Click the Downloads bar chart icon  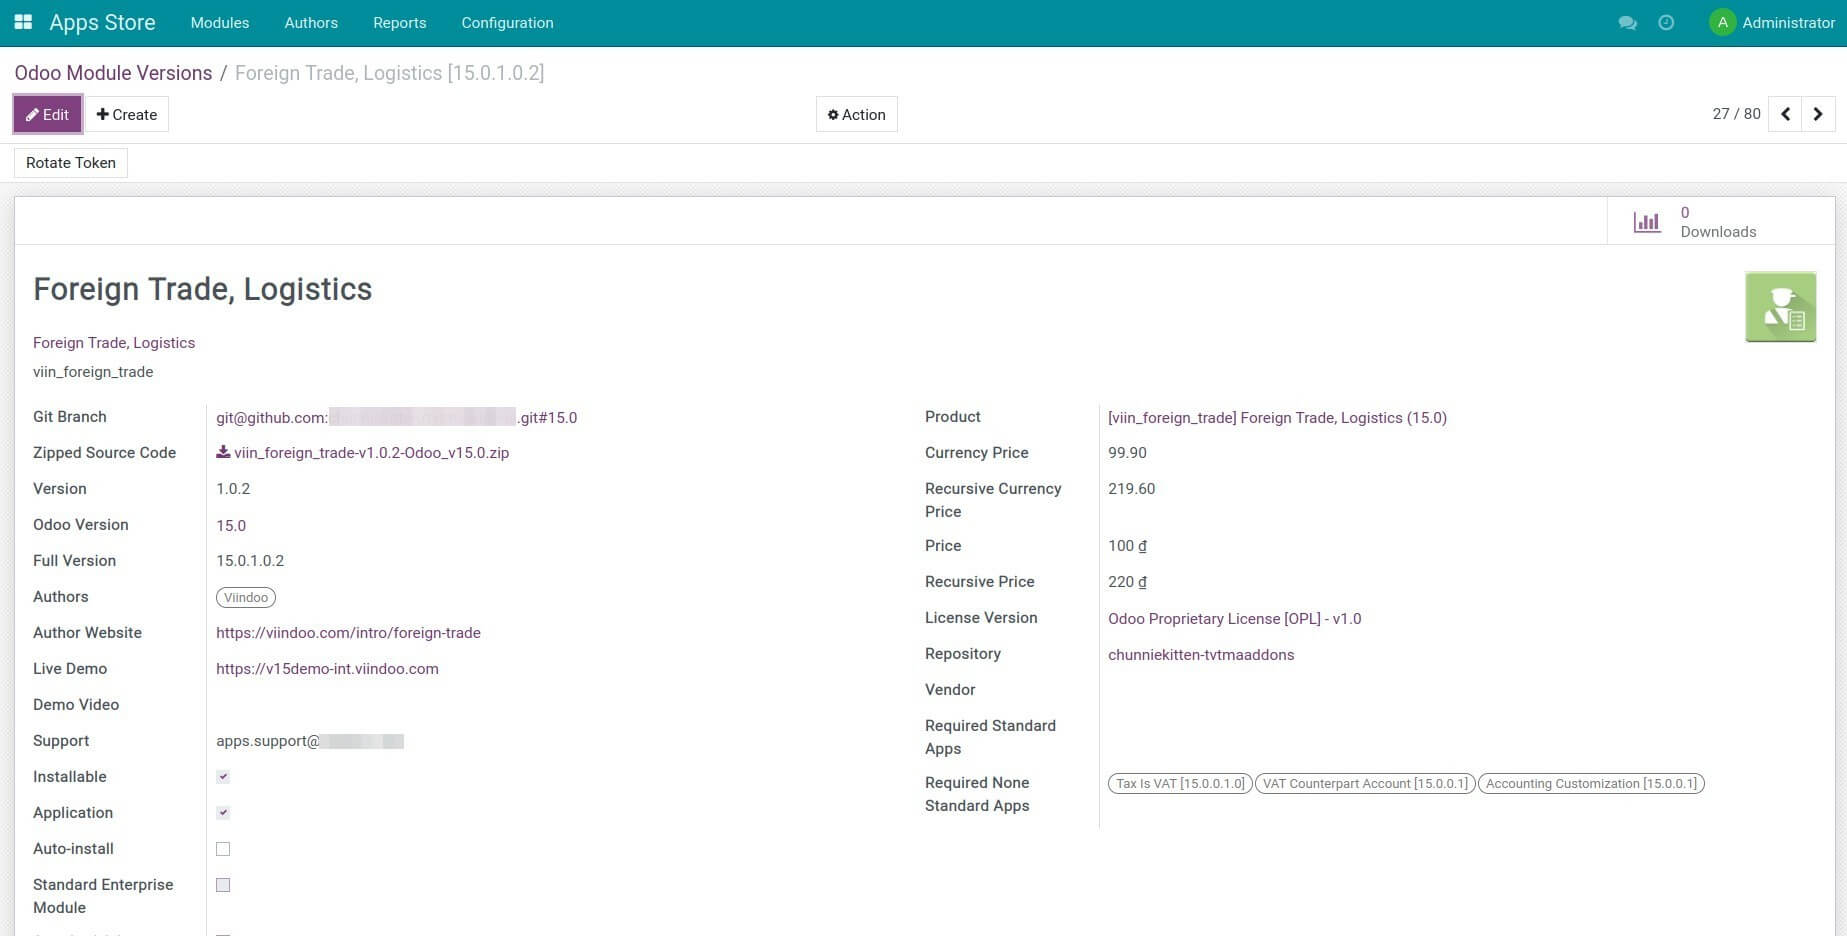1646,222
